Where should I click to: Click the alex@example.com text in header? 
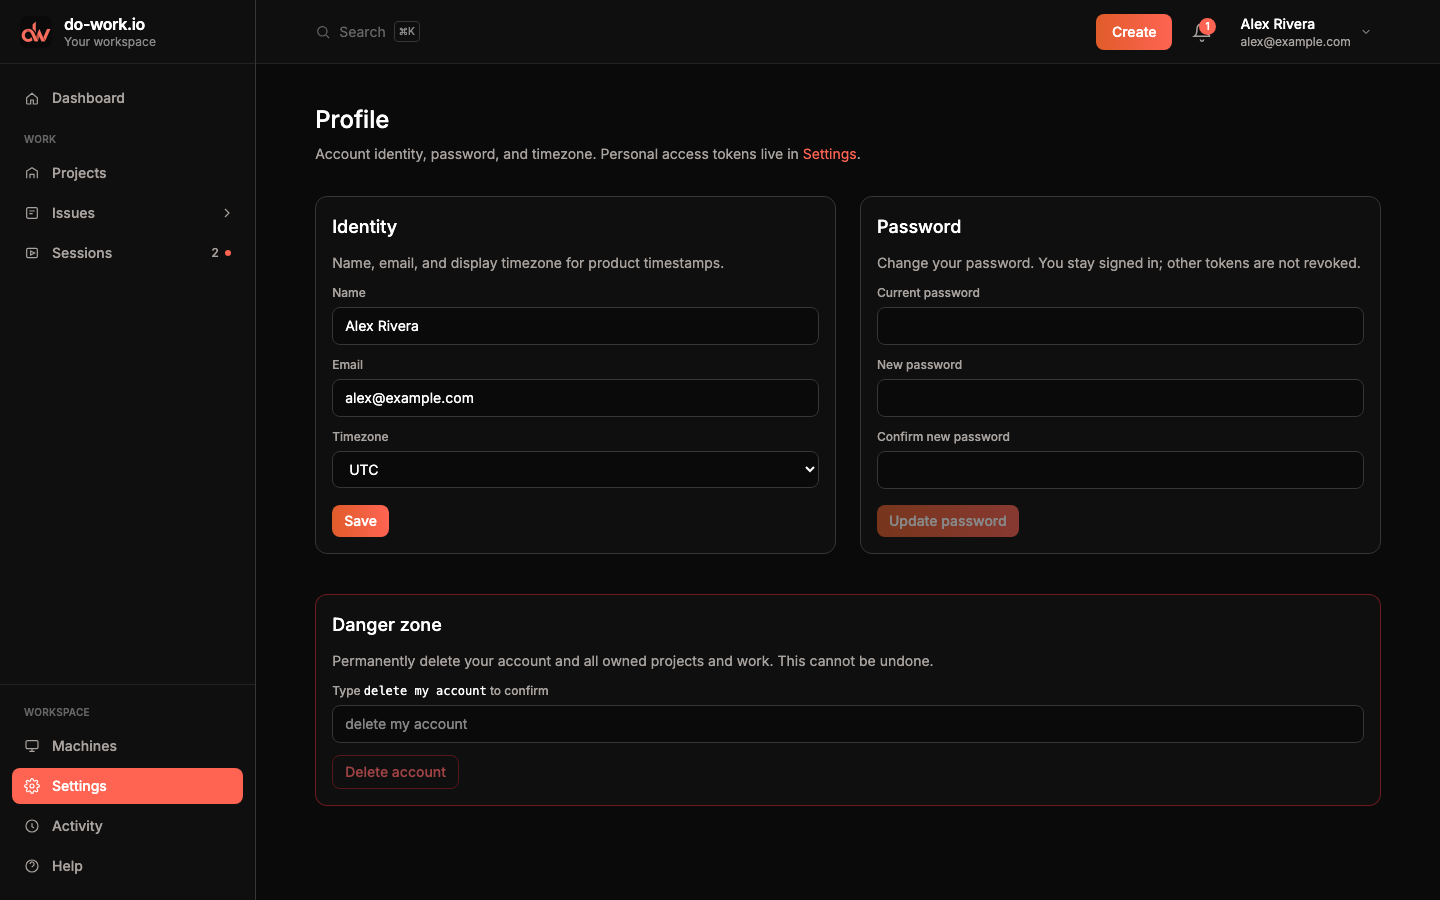point(1295,42)
